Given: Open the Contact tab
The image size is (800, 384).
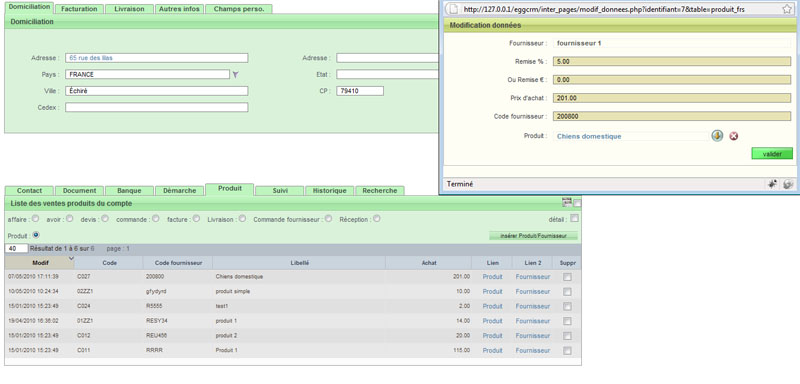Looking at the screenshot, I should [29, 191].
